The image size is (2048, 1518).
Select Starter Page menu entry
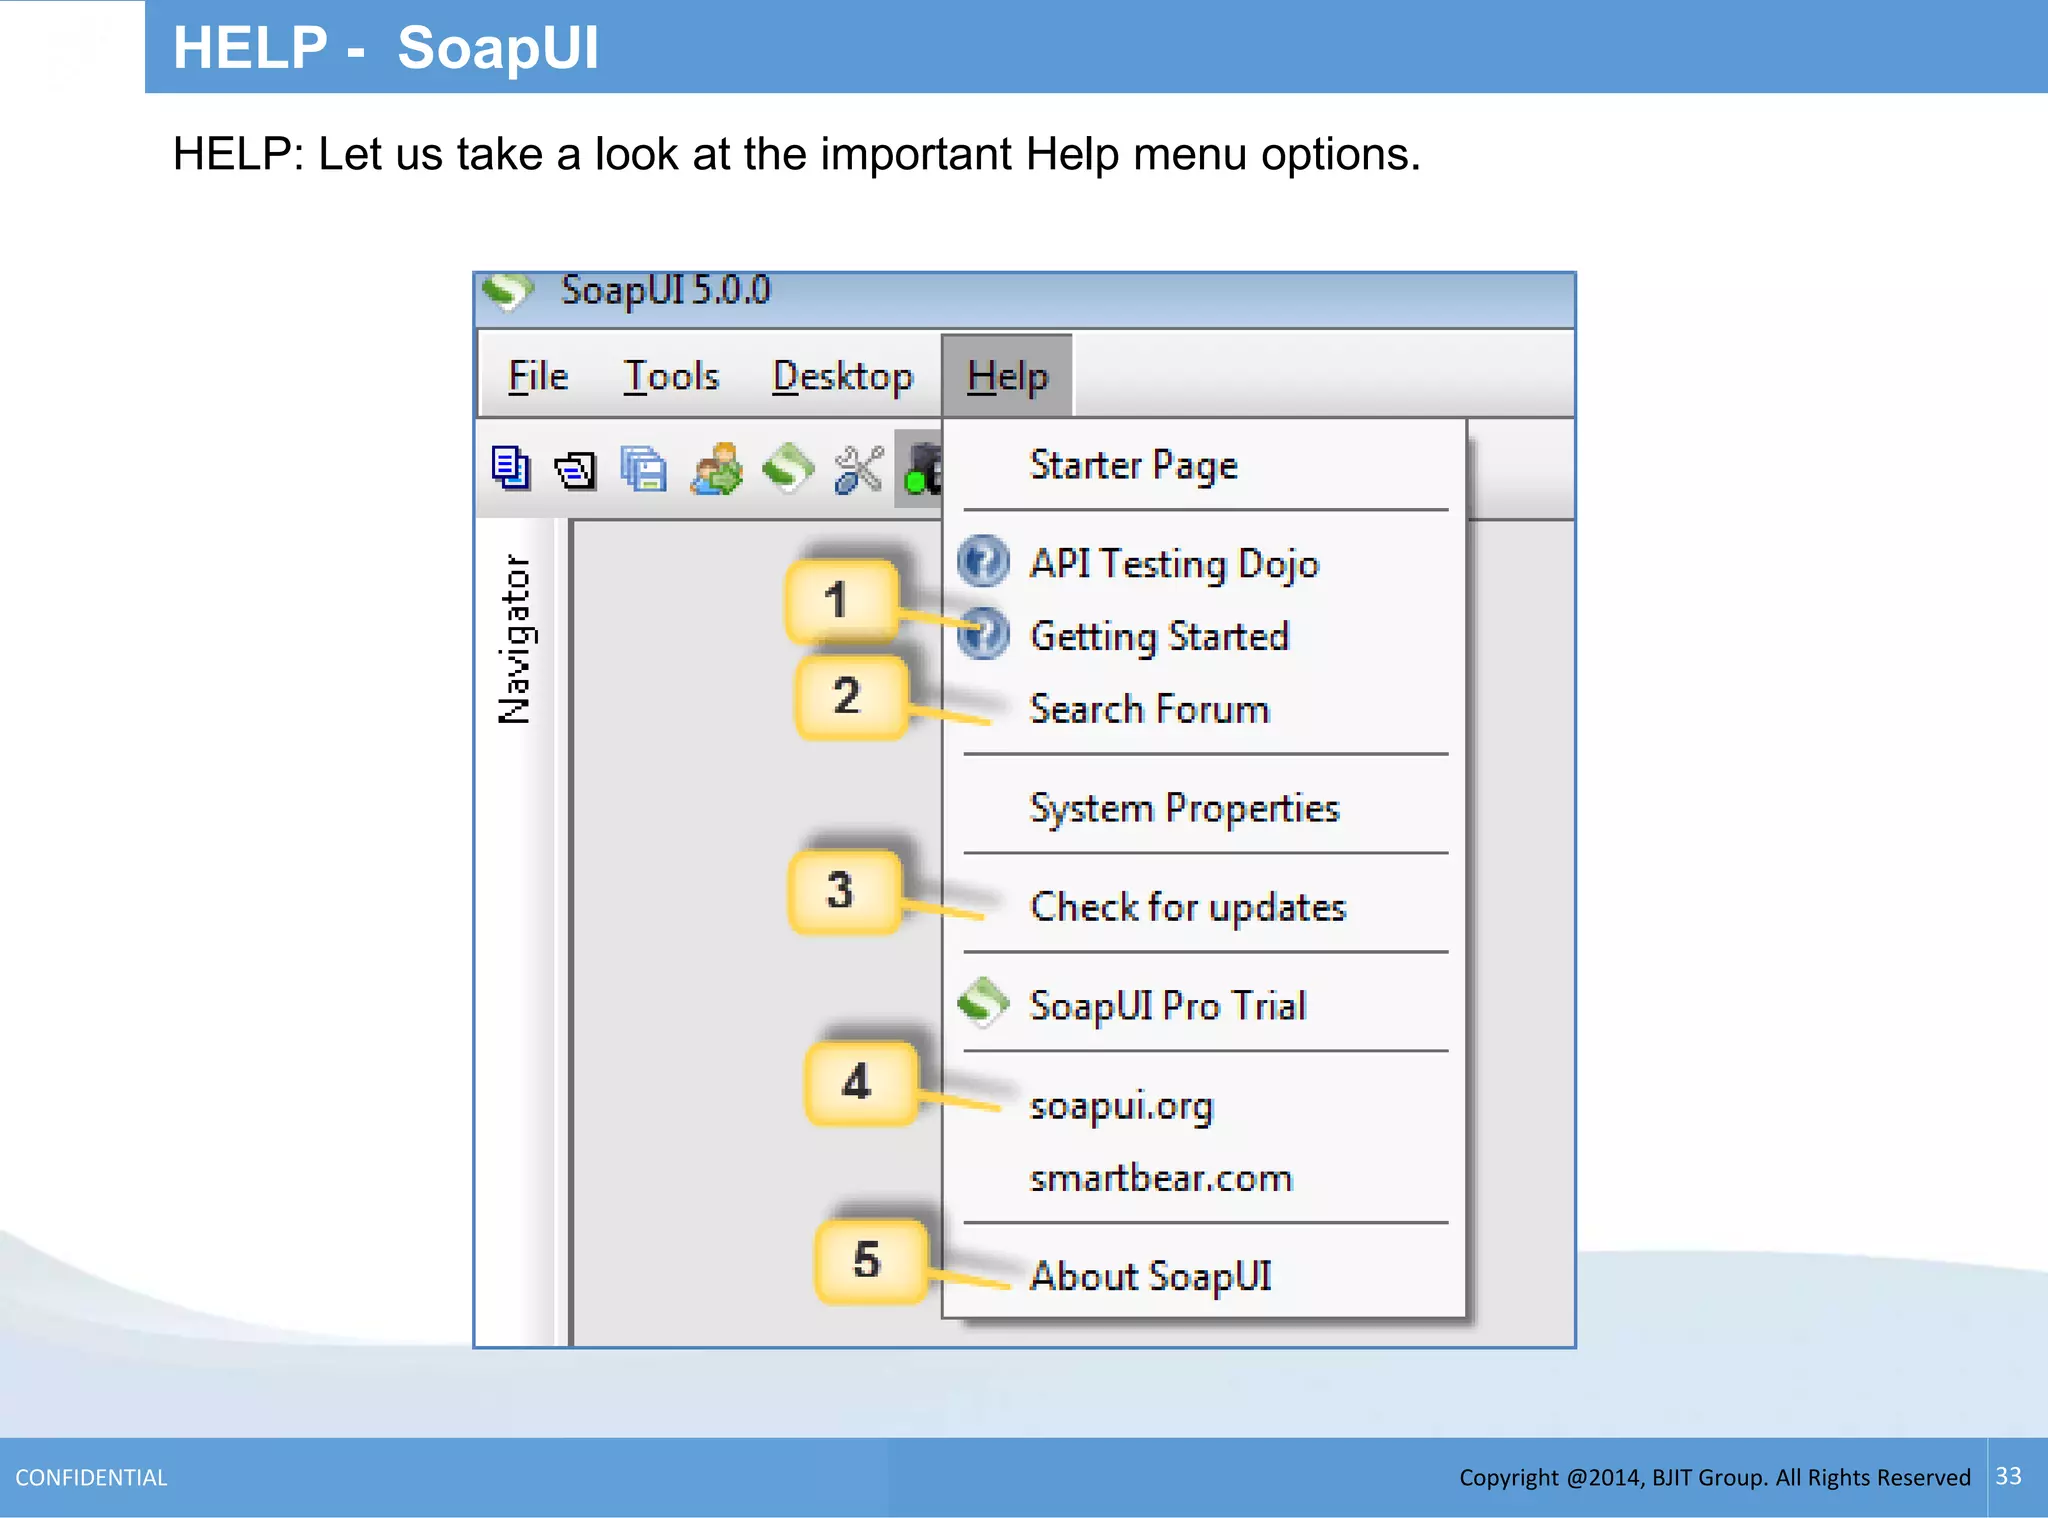click(x=1204, y=466)
